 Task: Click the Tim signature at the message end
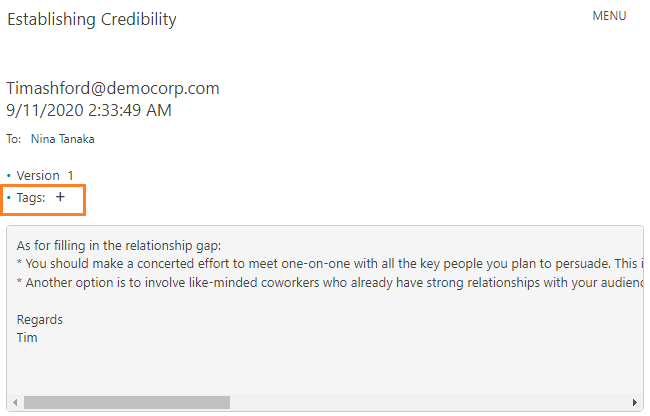[x=28, y=337]
